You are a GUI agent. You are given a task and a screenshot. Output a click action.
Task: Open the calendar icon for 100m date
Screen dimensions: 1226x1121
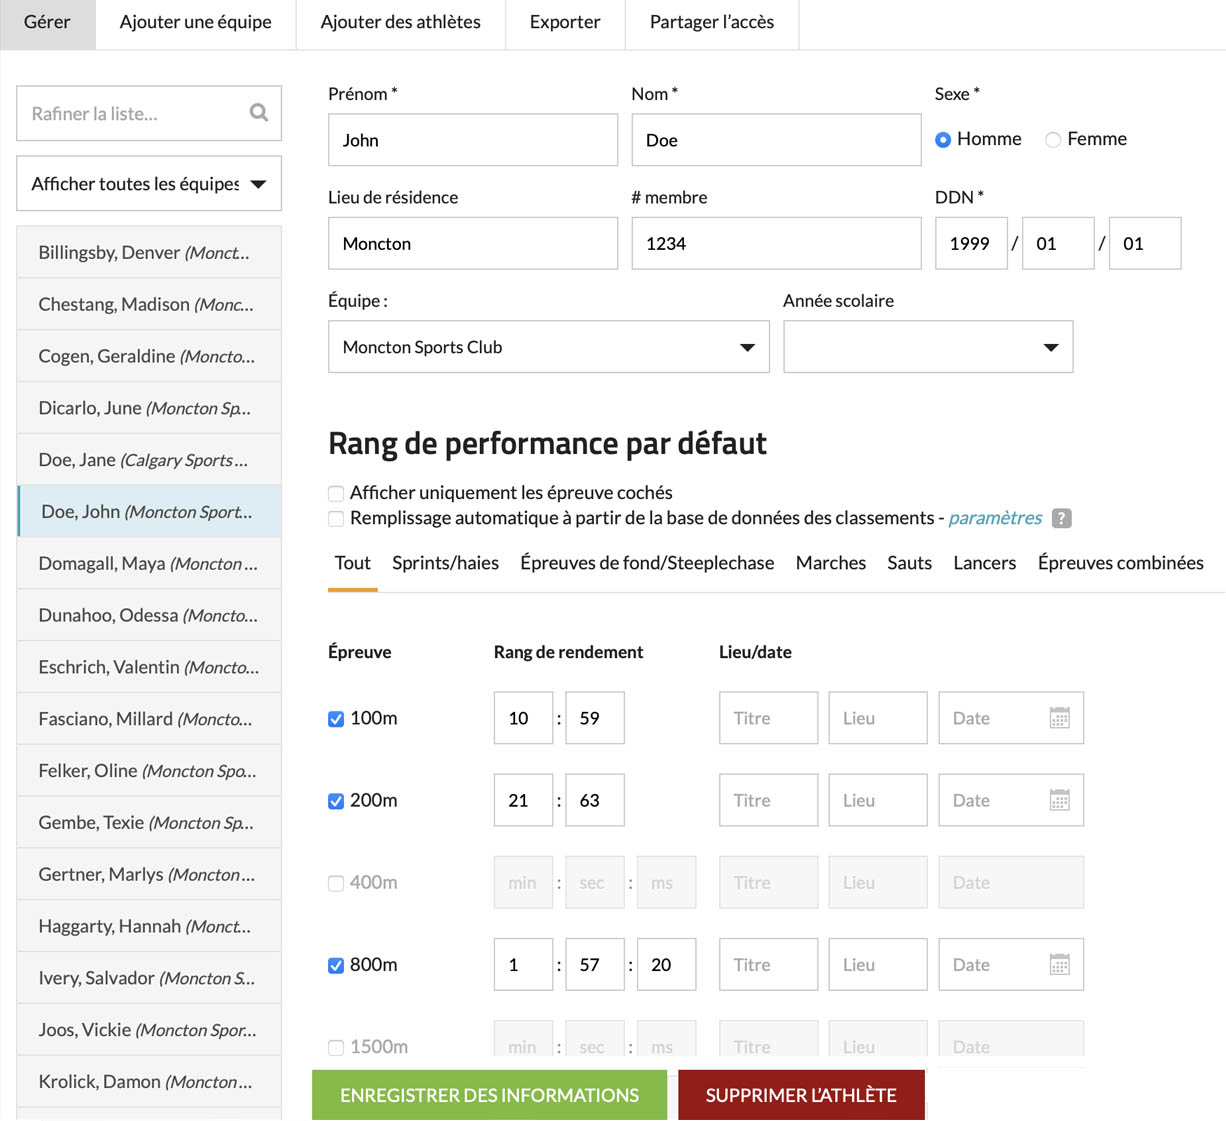point(1059,718)
